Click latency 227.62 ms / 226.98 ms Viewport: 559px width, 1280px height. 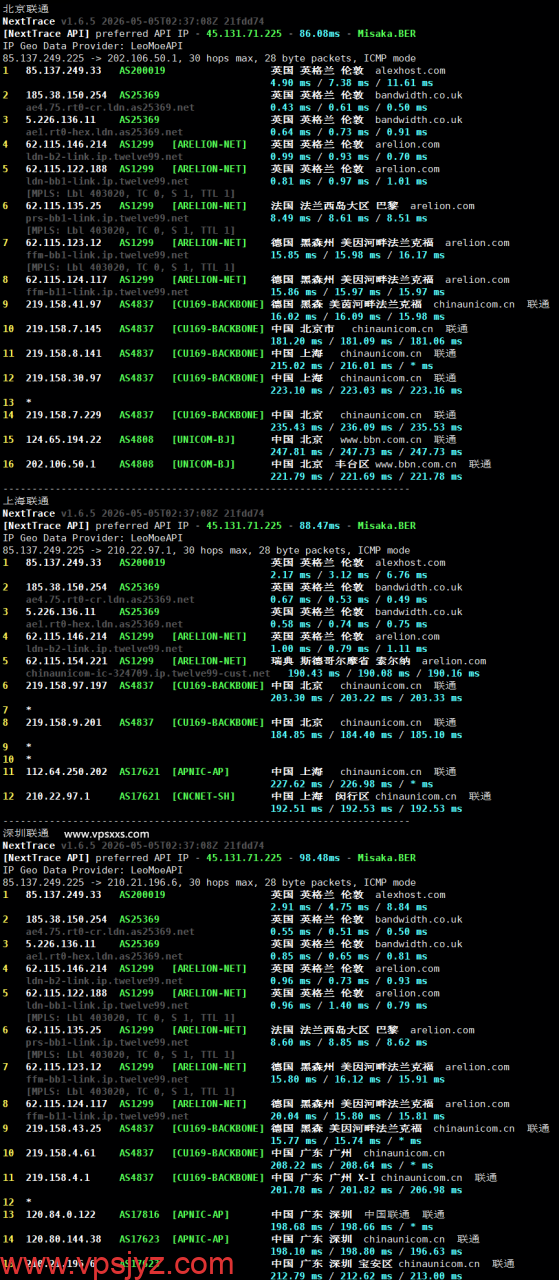[x=332, y=784]
